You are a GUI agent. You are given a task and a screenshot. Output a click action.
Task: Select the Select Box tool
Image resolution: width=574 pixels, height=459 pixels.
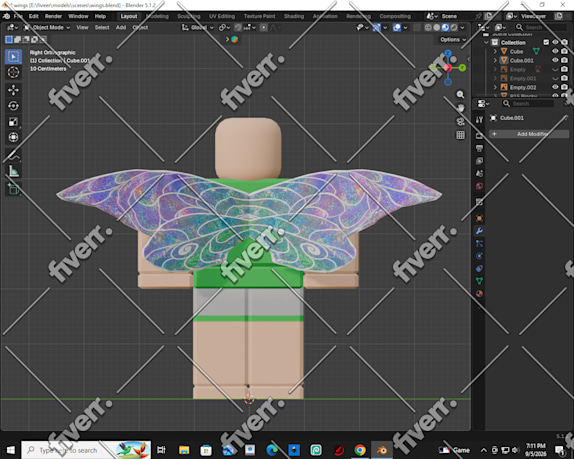14,57
